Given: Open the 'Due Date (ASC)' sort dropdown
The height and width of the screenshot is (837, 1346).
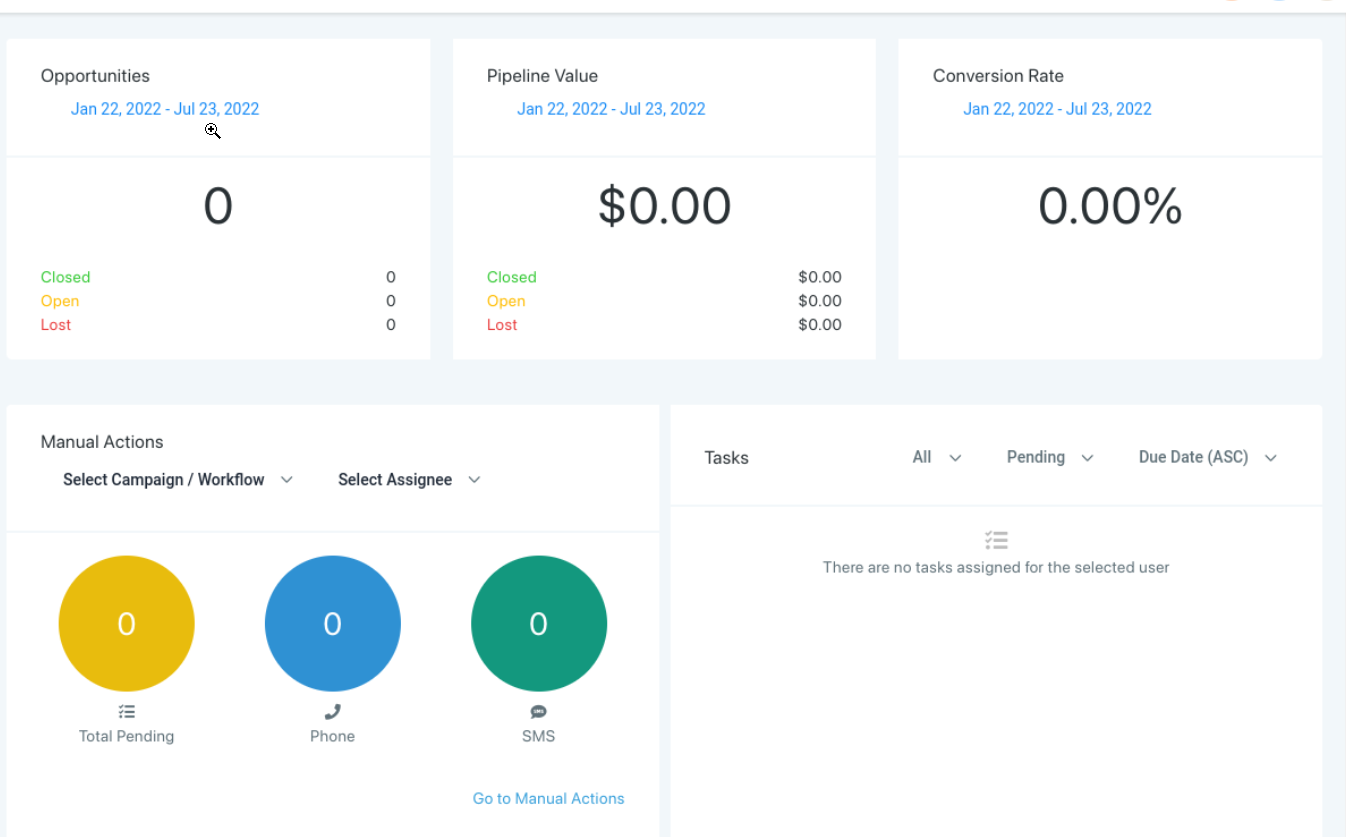Looking at the screenshot, I should click(1208, 457).
